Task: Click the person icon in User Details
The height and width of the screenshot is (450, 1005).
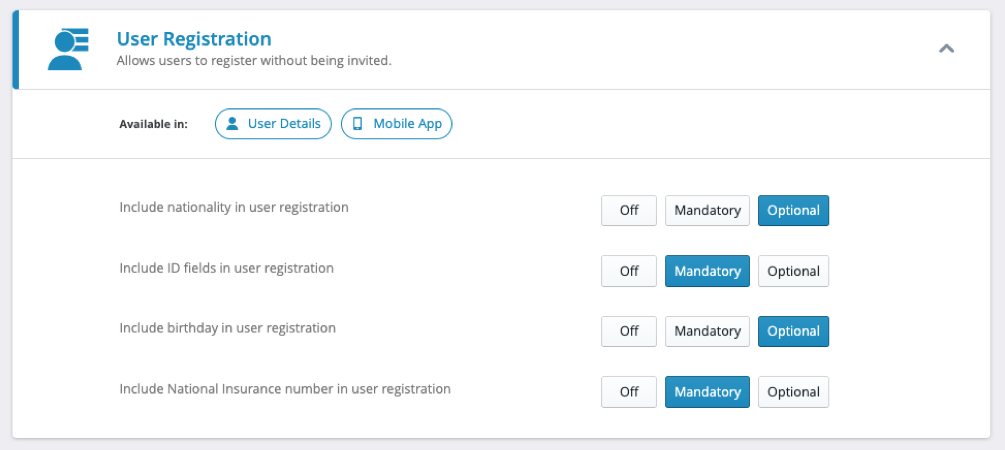Action: point(232,124)
